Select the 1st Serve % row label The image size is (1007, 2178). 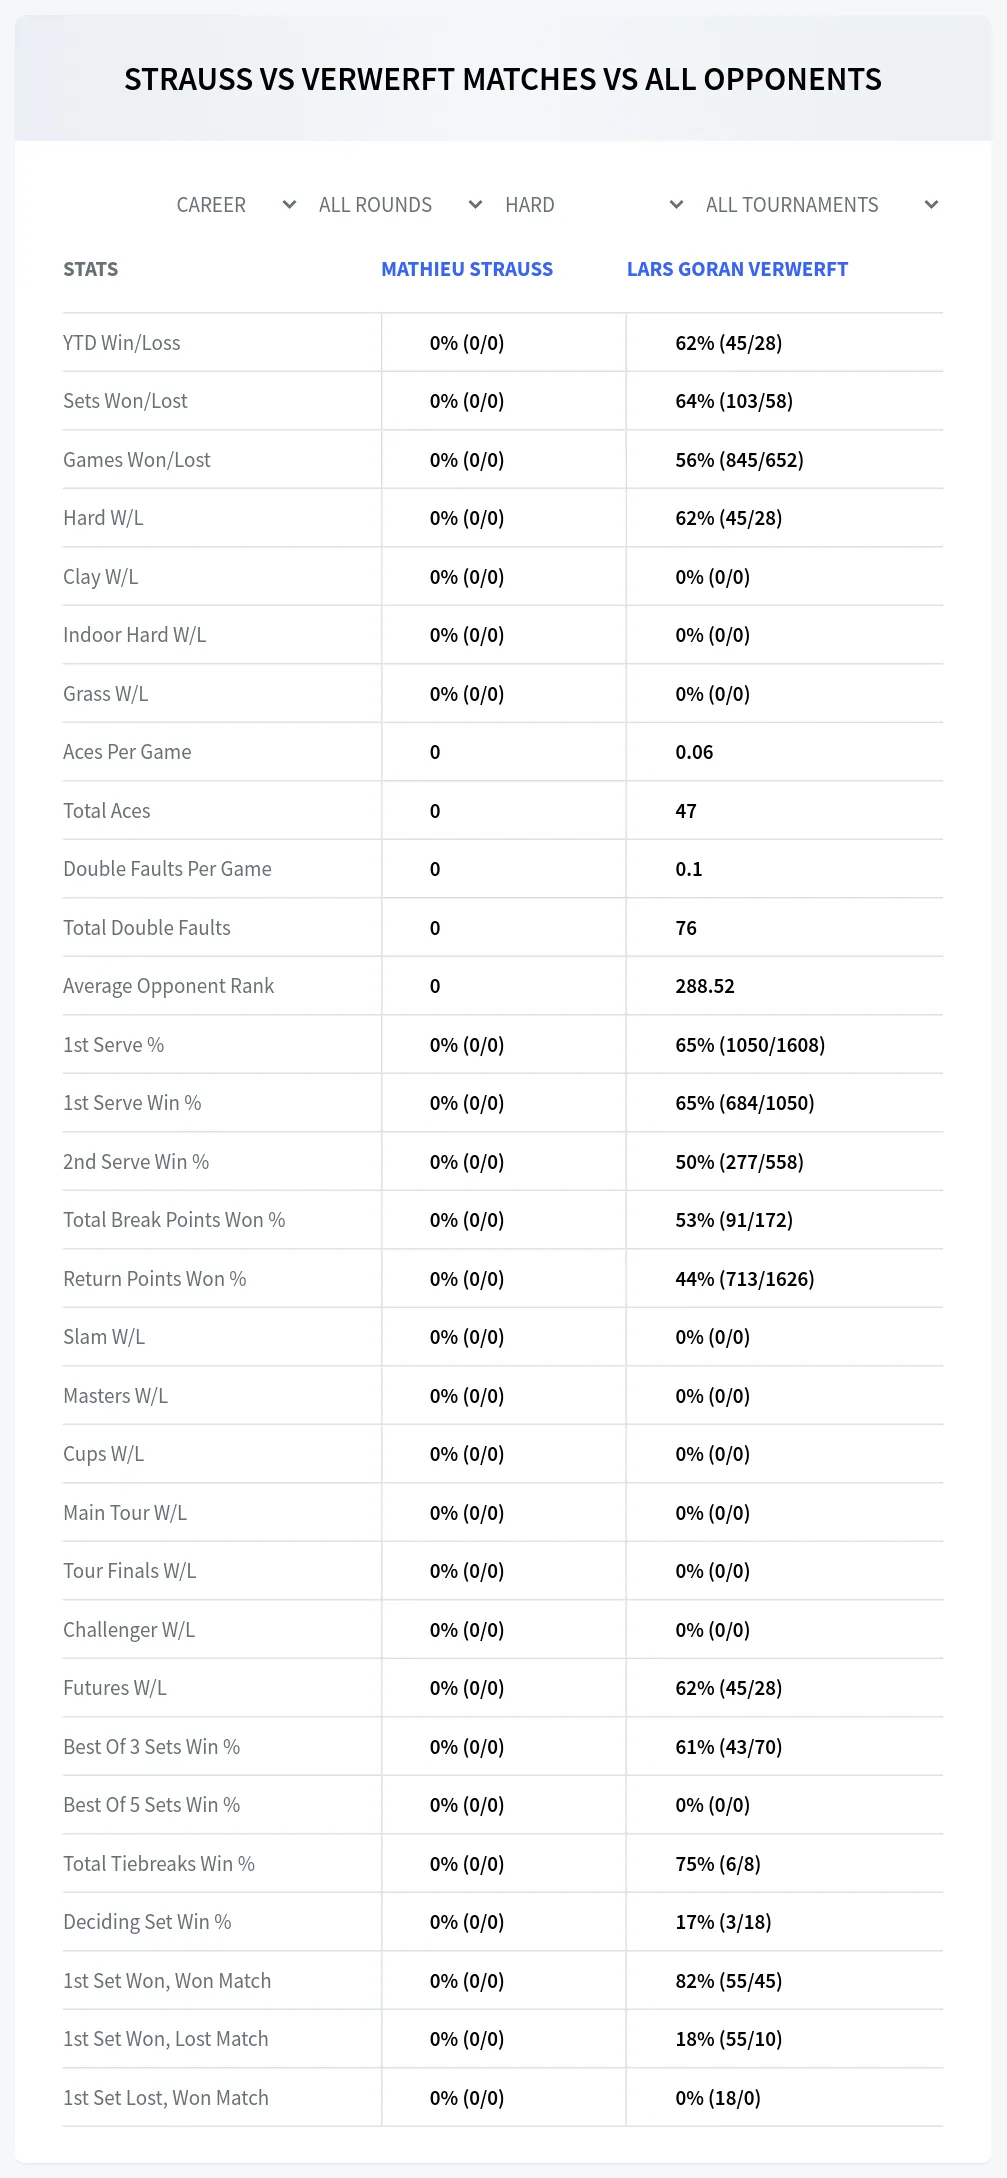[x=114, y=1045]
